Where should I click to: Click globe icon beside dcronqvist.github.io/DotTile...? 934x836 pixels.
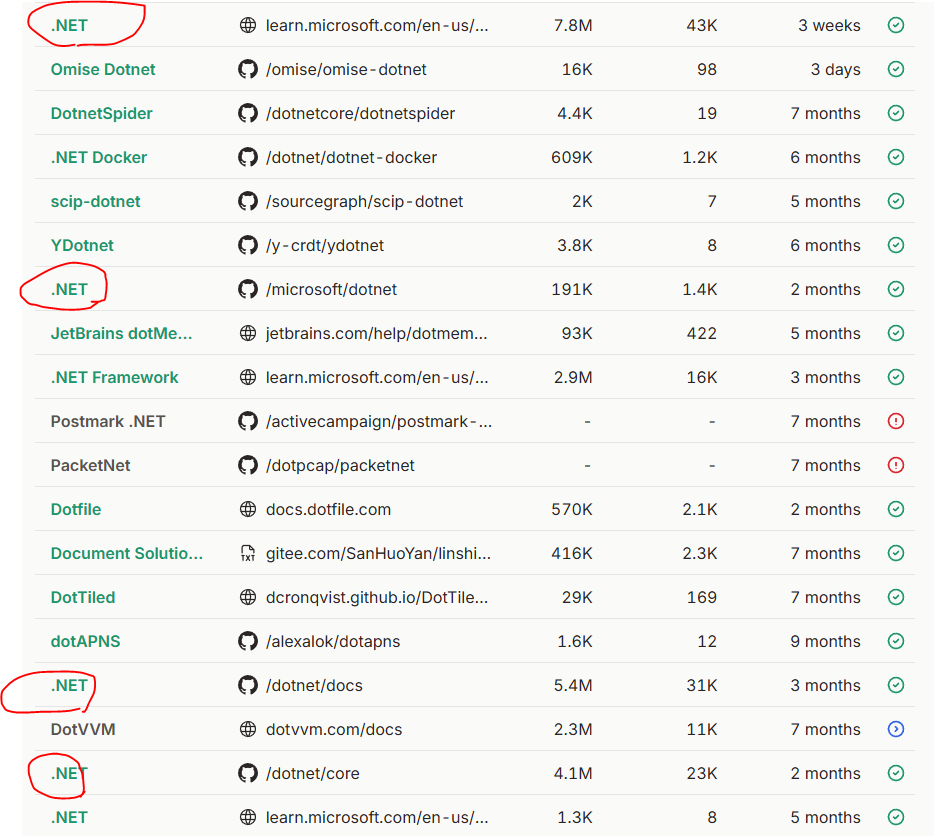pos(248,598)
